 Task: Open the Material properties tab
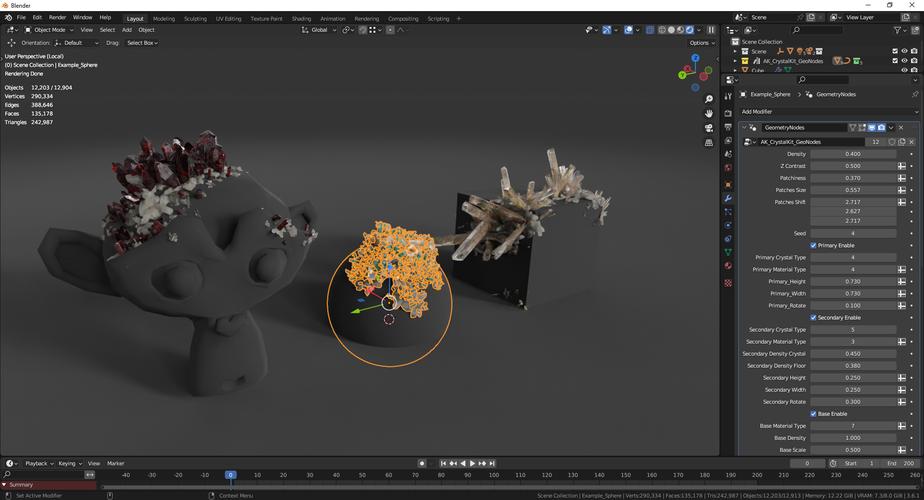(x=728, y=266)
